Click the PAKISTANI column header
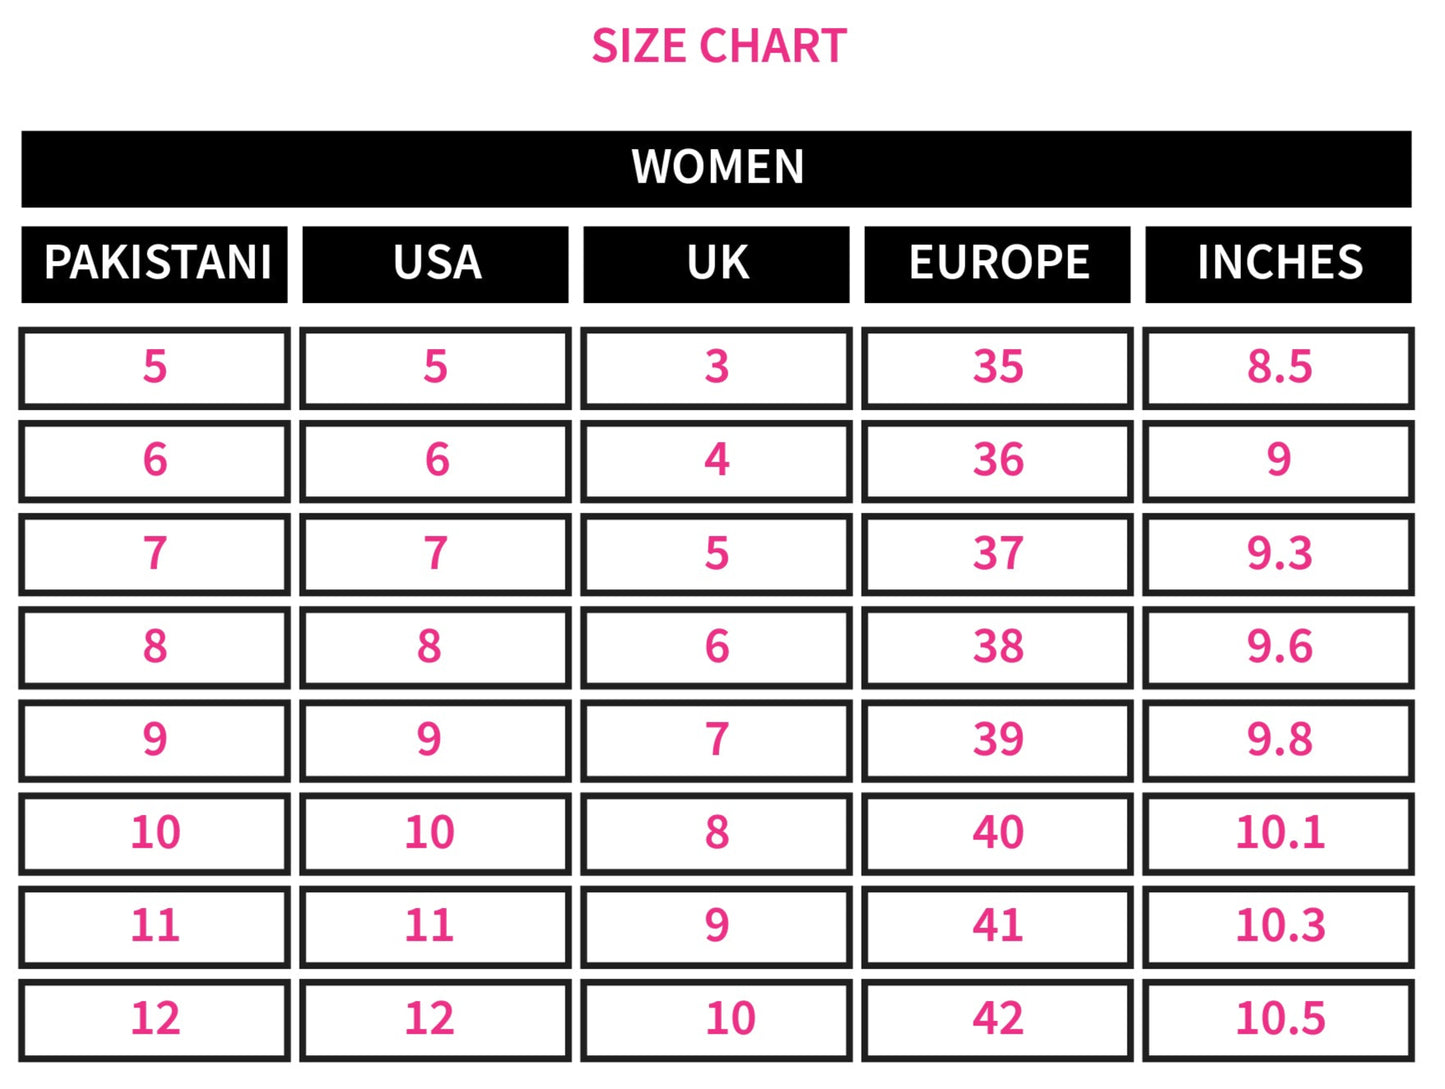The image size is (1445, 1089). pyautogui.click(x=154, y=264)
